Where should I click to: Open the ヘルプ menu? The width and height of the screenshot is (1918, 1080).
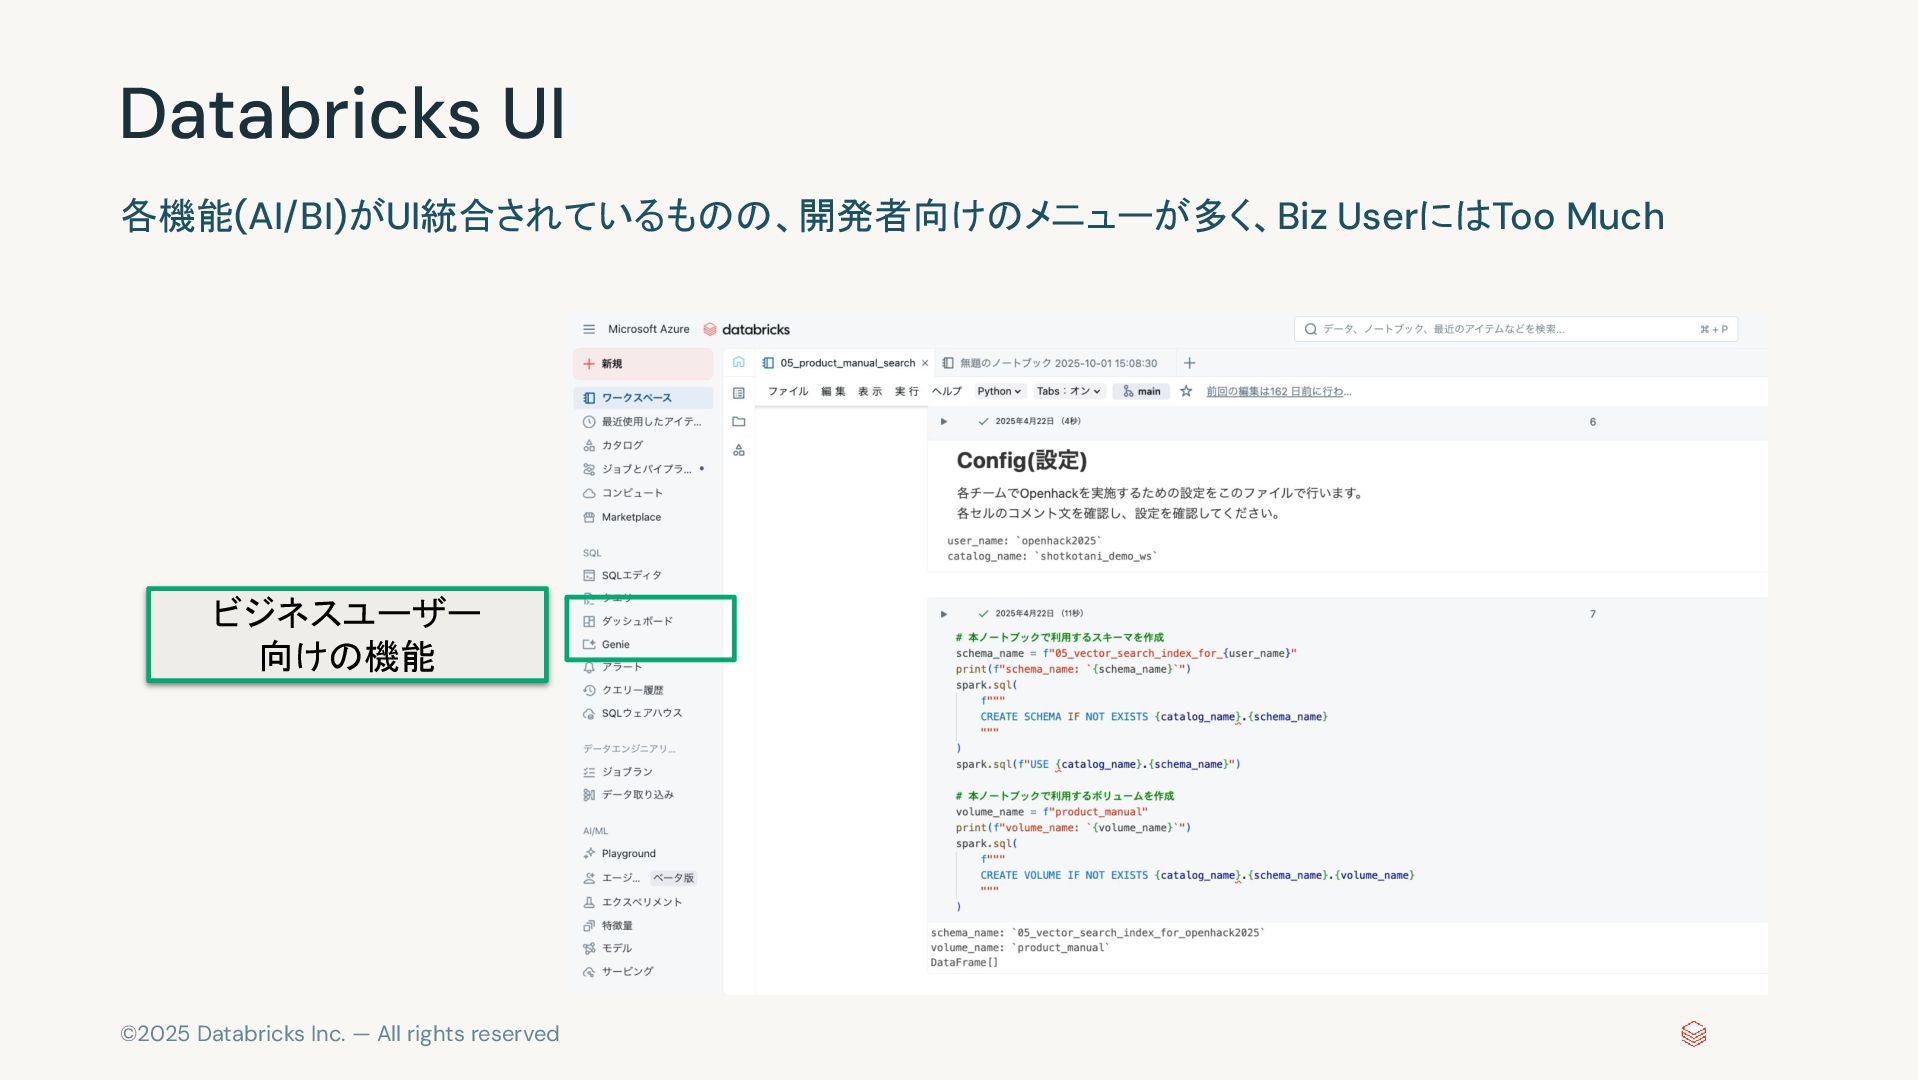pos(947,391)
